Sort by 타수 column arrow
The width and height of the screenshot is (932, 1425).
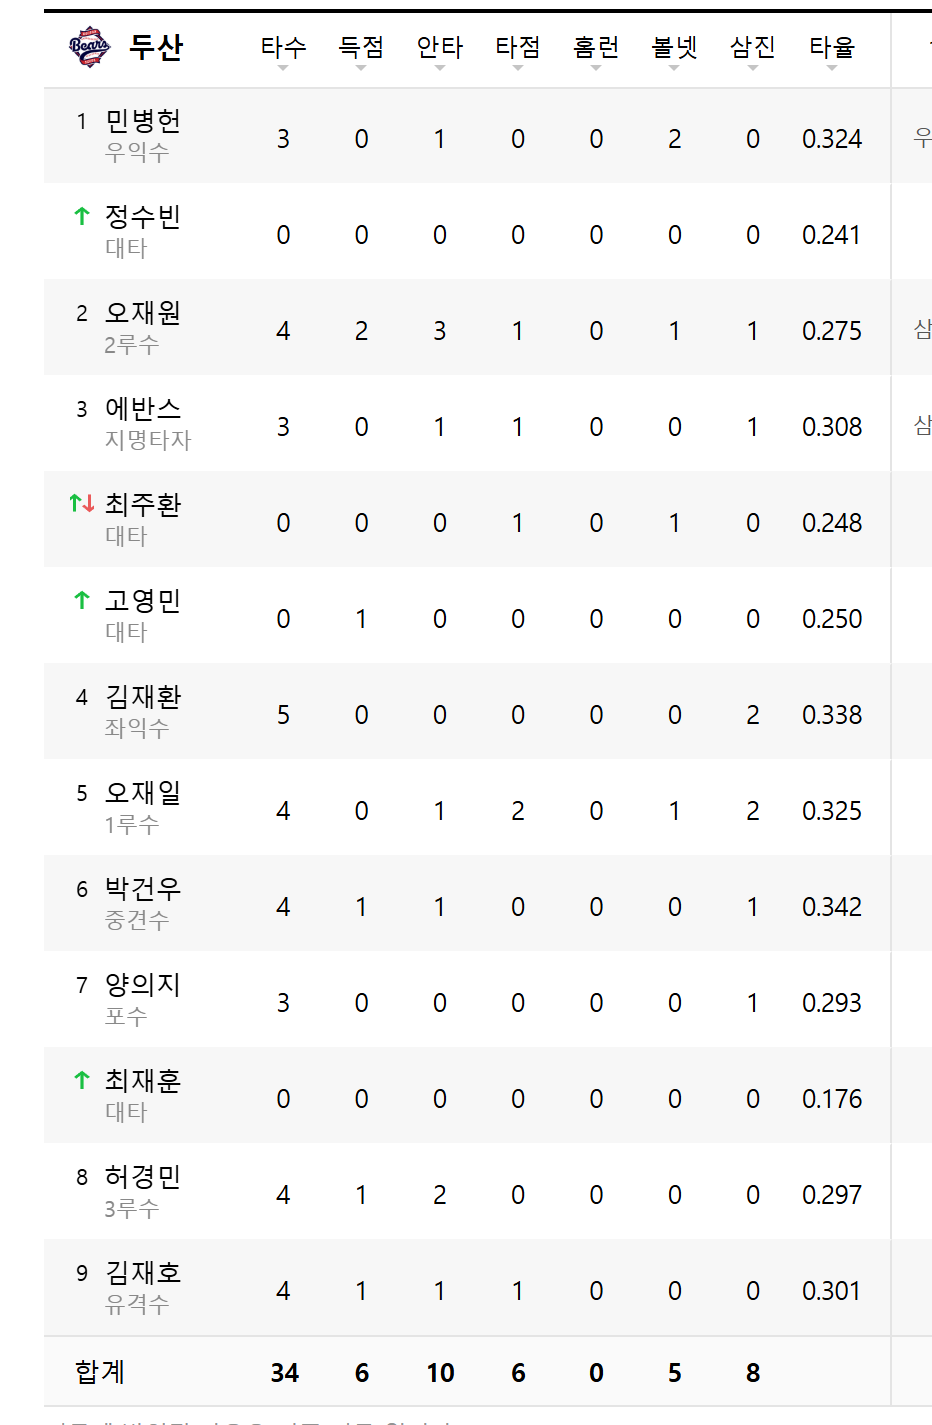click(283, 68)
